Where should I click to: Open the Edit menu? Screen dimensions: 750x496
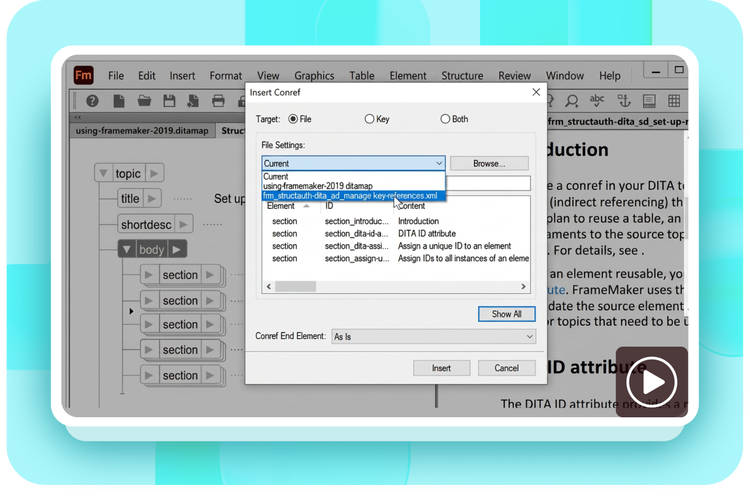(147, 76)
